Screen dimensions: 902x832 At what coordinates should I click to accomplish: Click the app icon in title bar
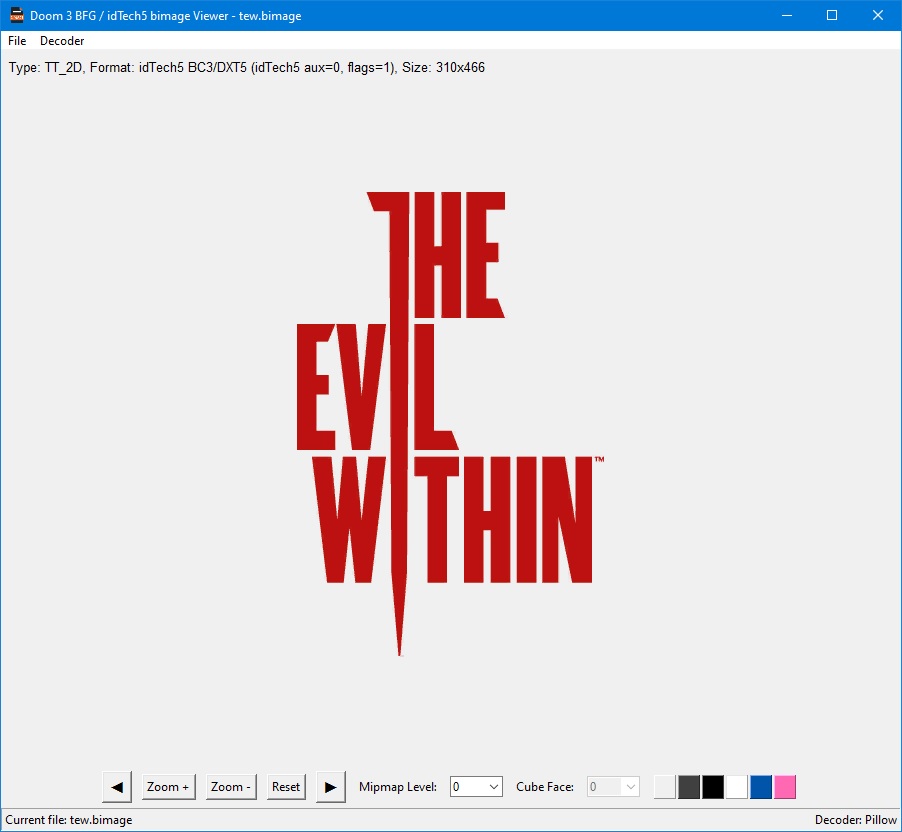tap(17, 16)
